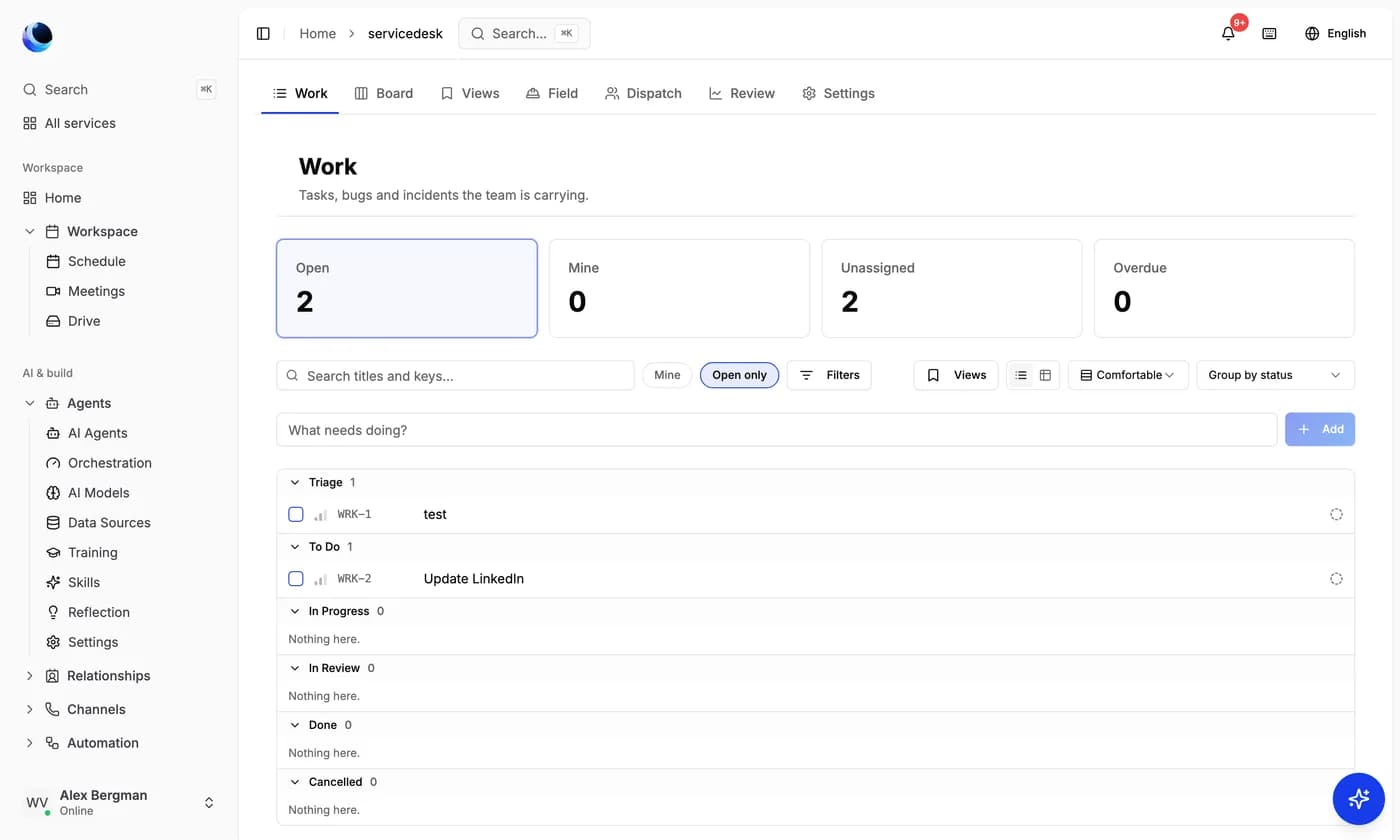The height and width of the screenshot is (840, 1400).
Task: Open AI Models in sidebar
Action: point(87,493)
